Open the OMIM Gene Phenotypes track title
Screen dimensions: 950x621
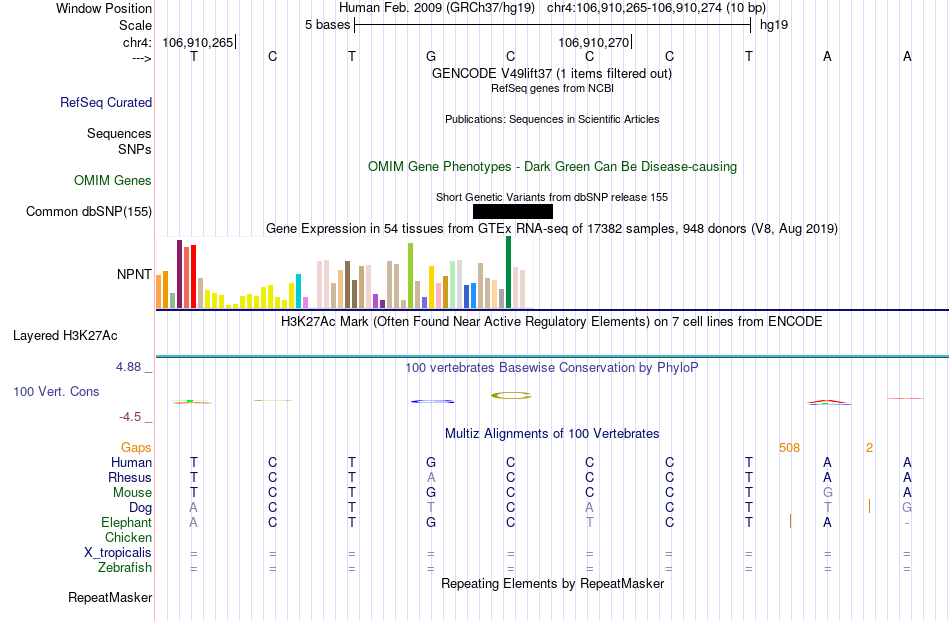(x=553, y=167)
